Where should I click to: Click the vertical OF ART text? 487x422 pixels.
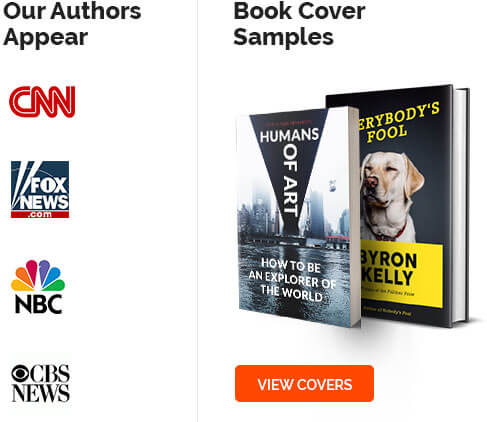(x=290, y=182)
